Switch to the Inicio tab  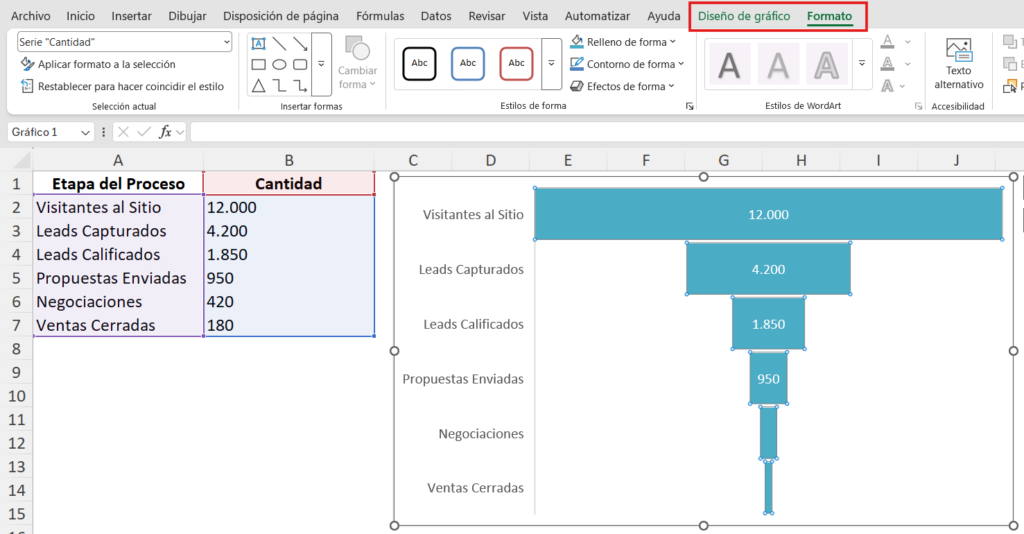tap(80, 16)
